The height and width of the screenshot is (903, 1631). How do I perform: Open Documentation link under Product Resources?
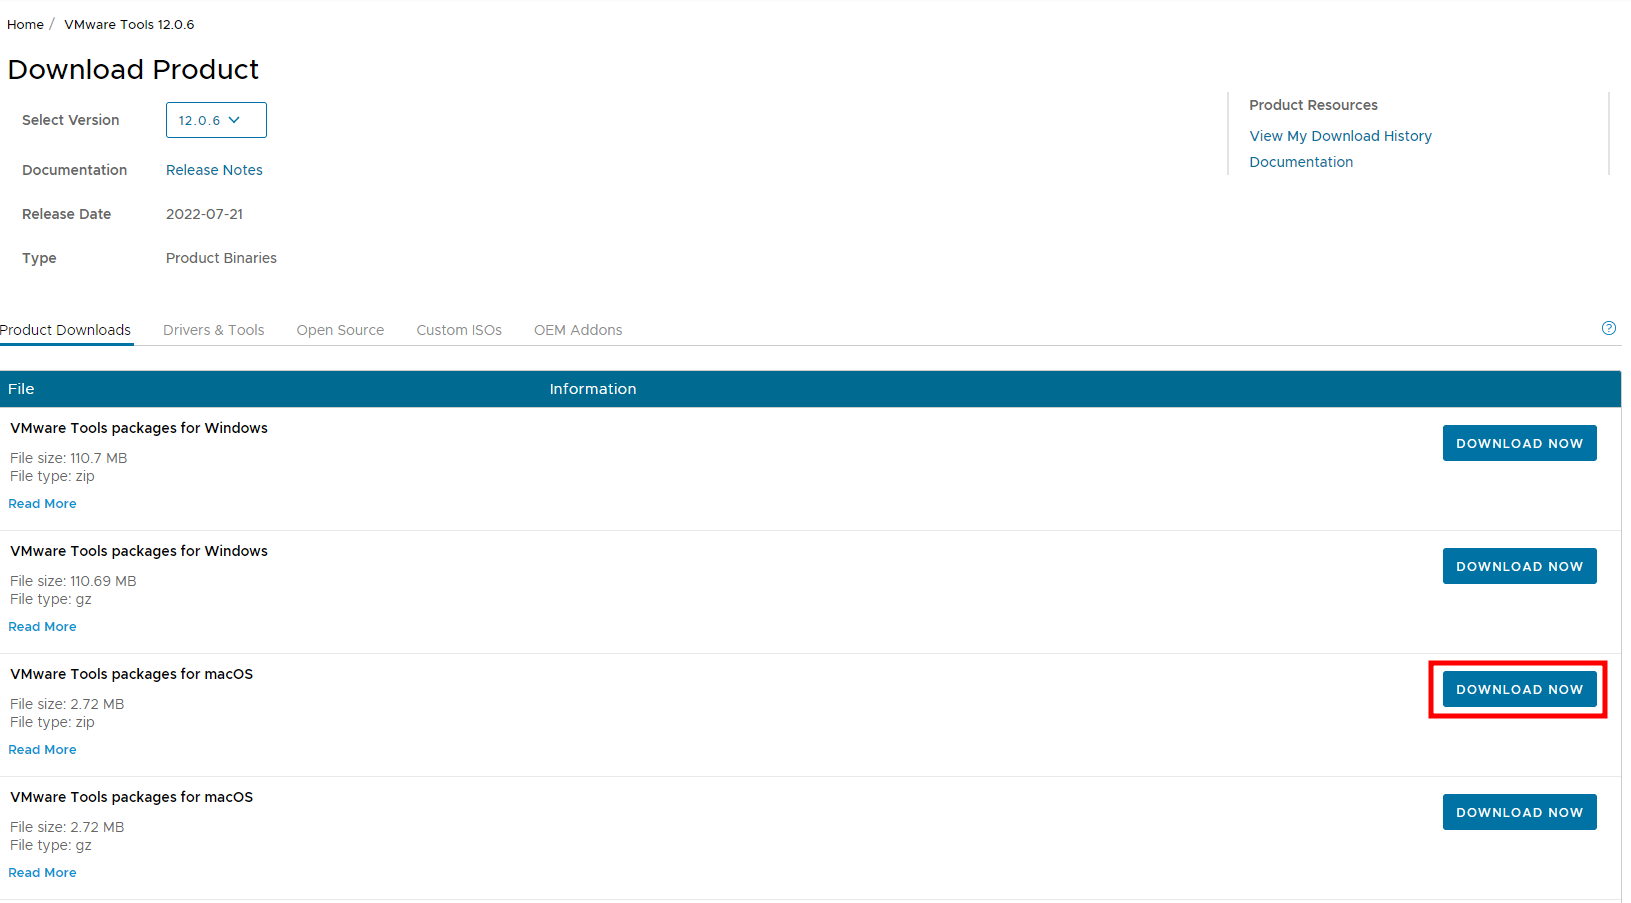click(x=1301, y=162)
